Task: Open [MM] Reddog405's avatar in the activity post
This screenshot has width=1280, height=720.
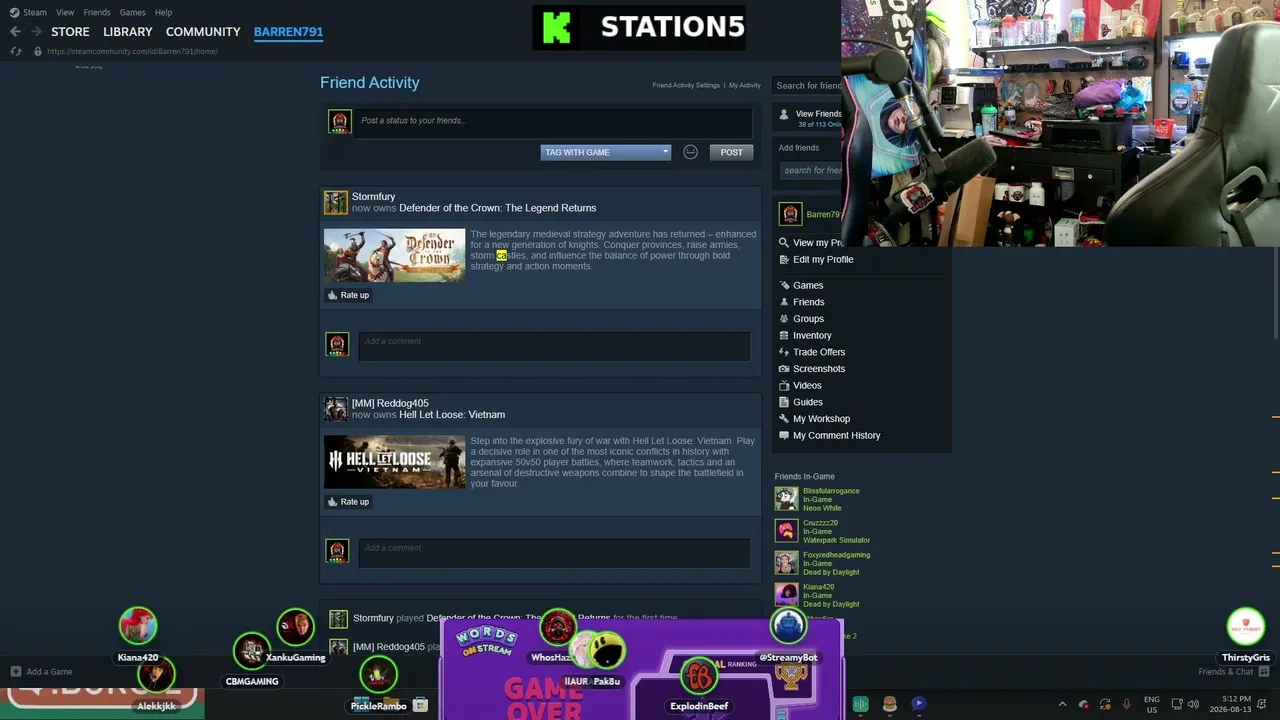Action: 336,409
